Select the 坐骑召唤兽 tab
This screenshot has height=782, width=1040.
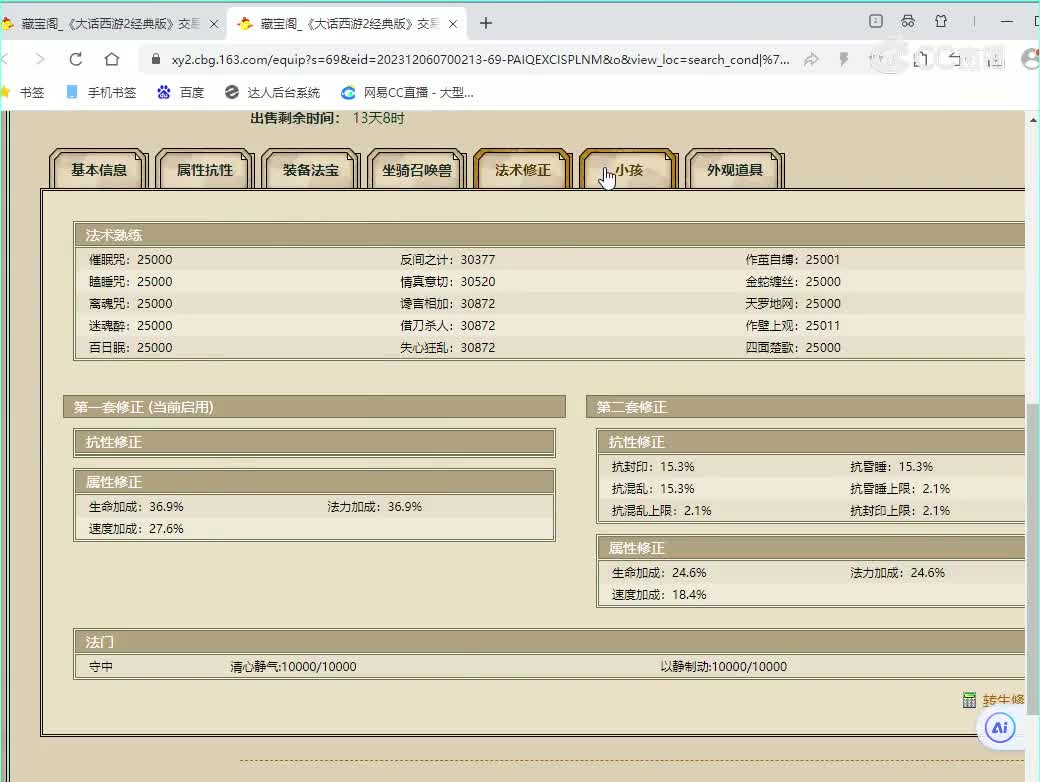click(x=417, y=170)
